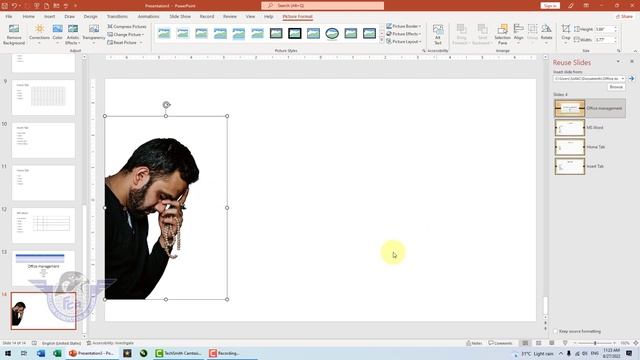Click the picture Width field
The image size is (640, 360).
pos(605,40)
